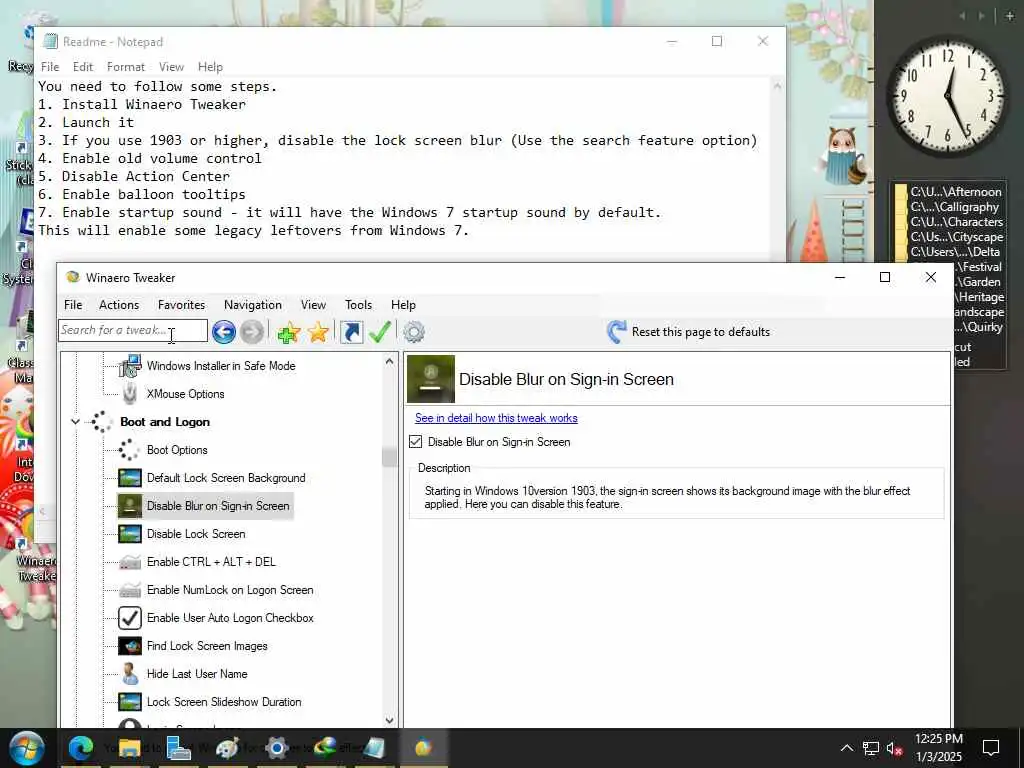The image size is (1024, 768).
Task: Select Disable Blur on Sign-in Screen tree item
Action: [x=218, y=506]
